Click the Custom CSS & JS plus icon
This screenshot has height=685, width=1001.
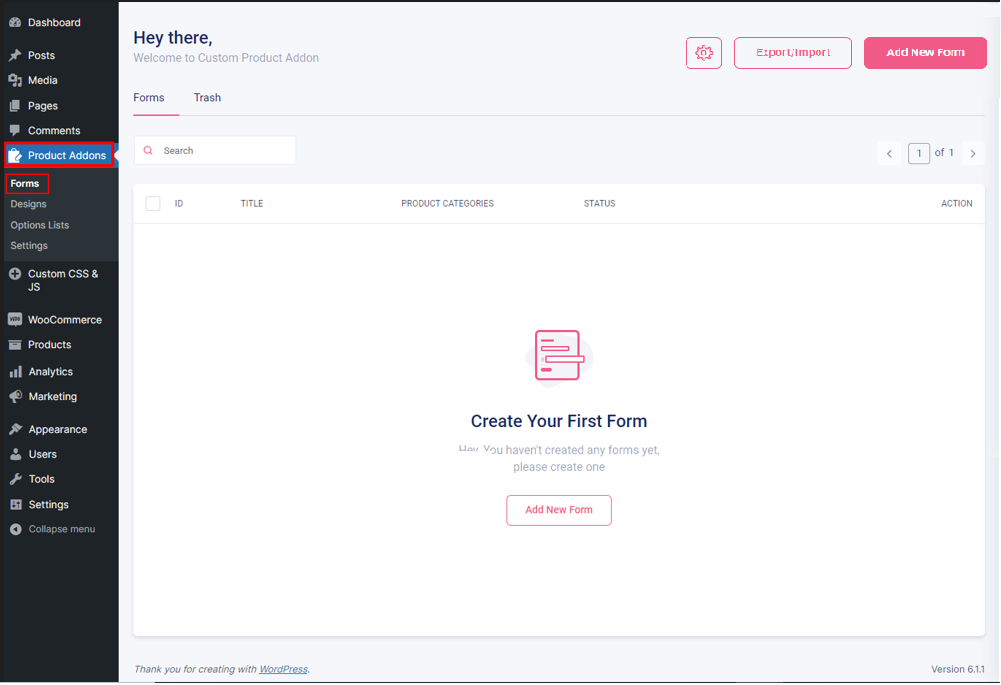(x=15, y=274)
